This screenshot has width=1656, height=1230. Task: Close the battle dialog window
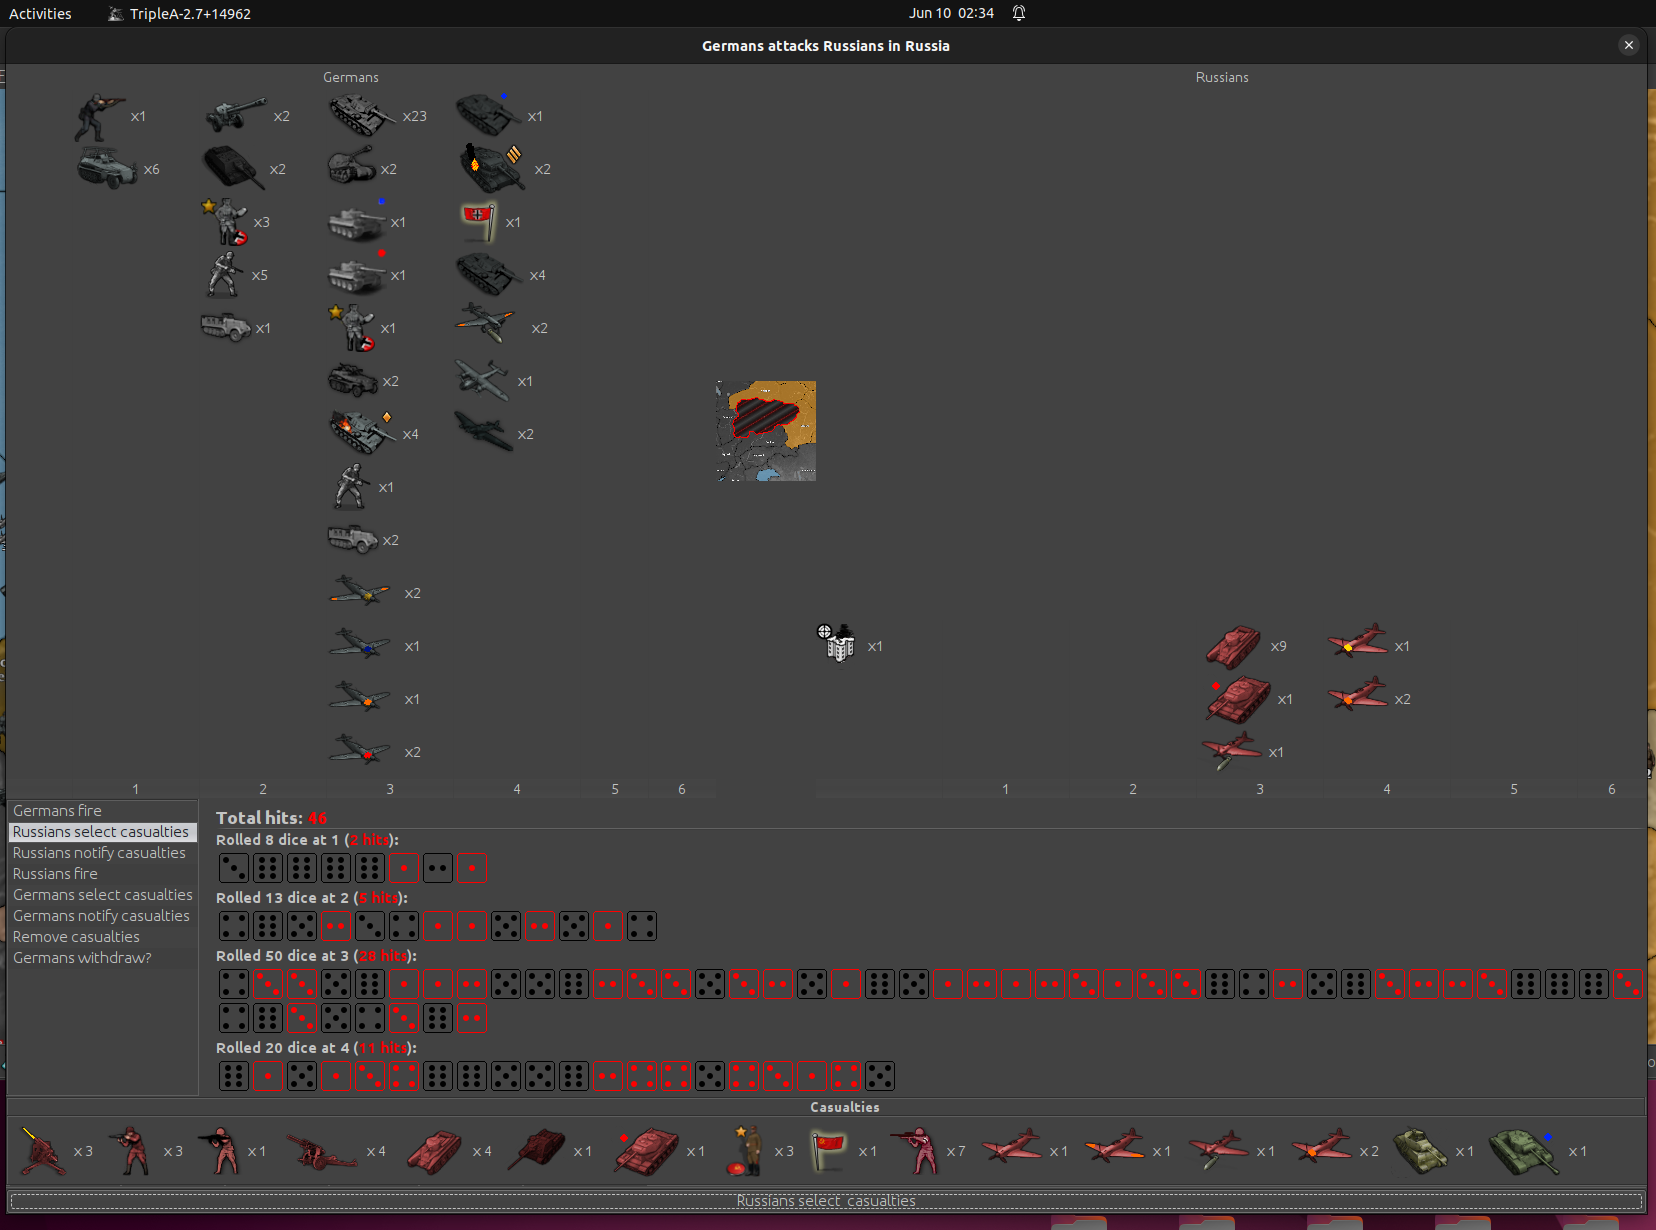(x=1628, y=45)
